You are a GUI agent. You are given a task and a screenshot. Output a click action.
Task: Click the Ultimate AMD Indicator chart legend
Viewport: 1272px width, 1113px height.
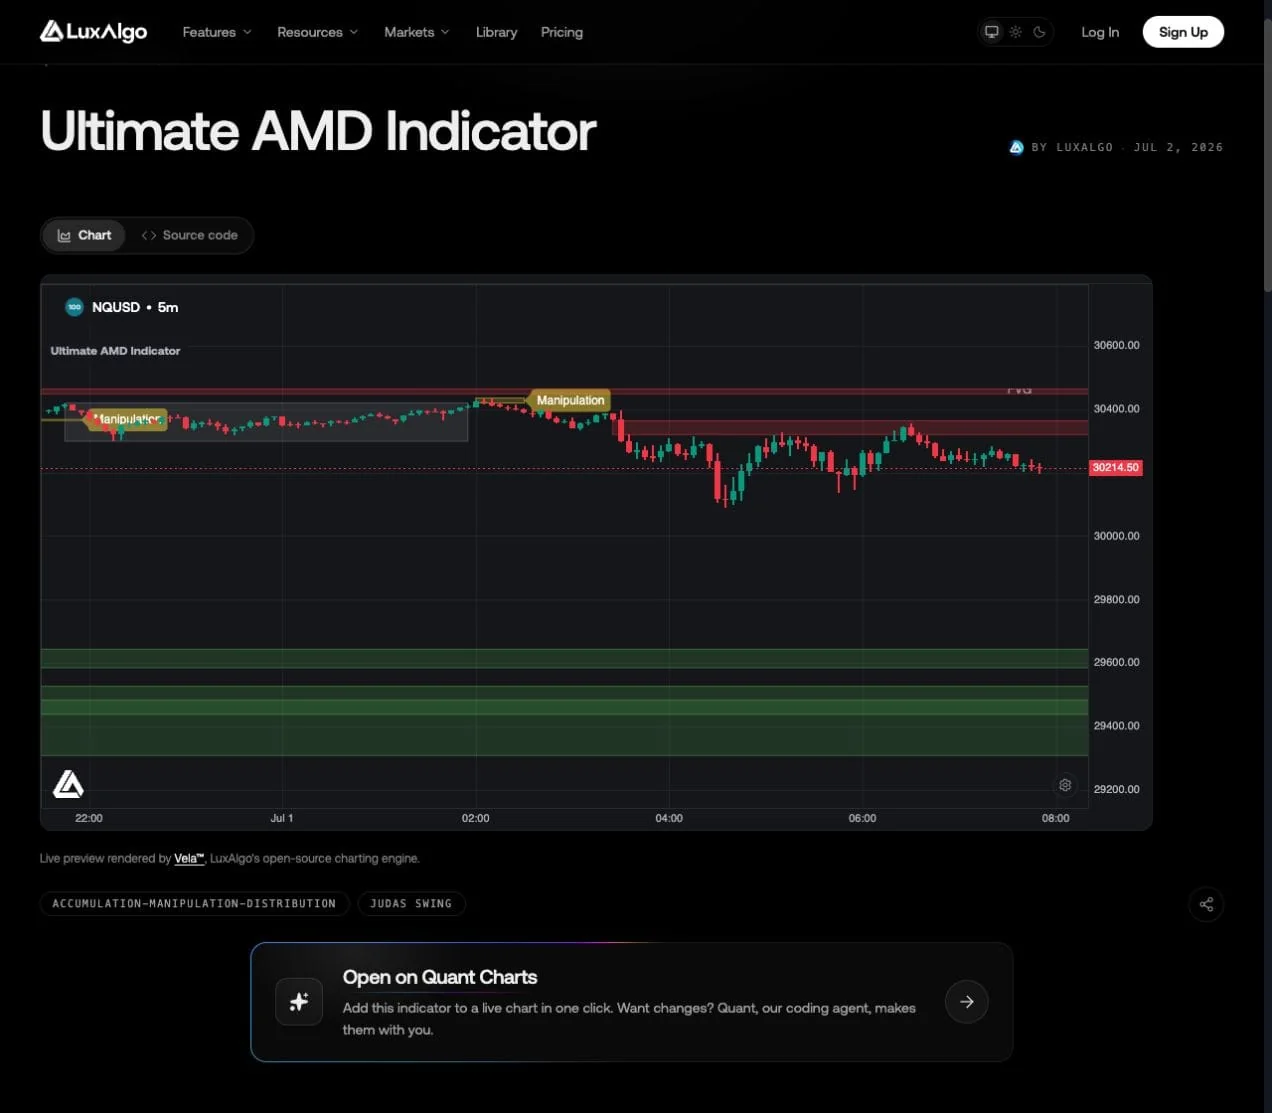coord(115,351)
